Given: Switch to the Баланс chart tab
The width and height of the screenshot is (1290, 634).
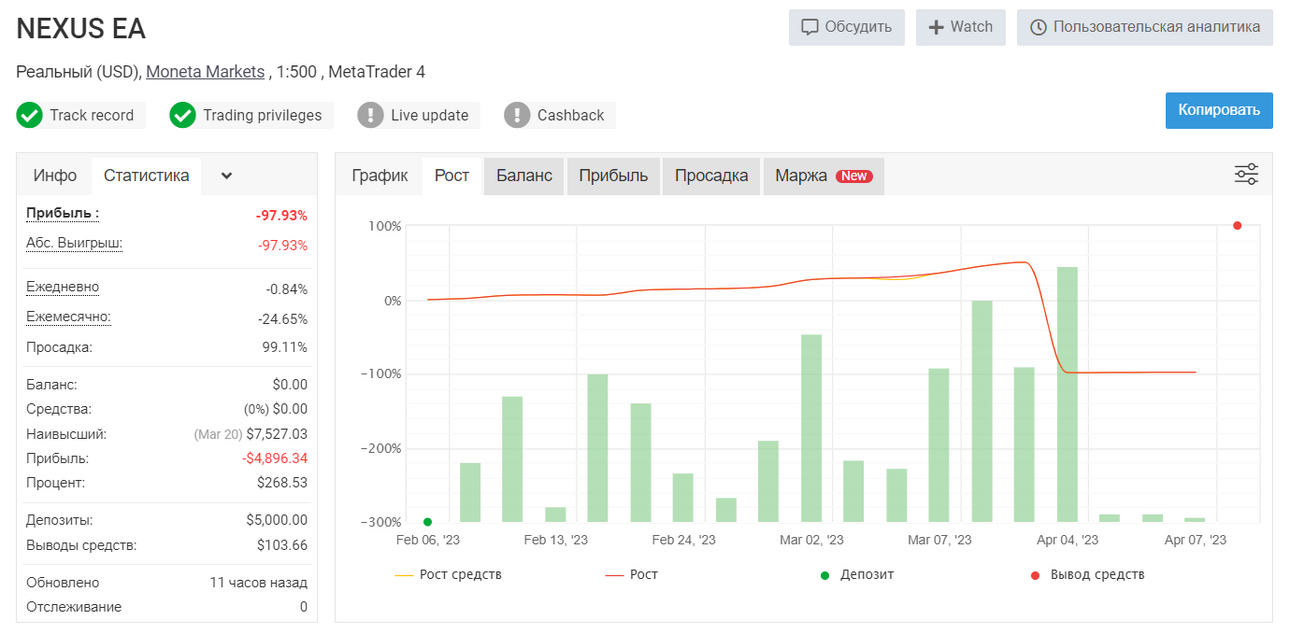Looking at the screenshot, I should (x=524, y=175).
